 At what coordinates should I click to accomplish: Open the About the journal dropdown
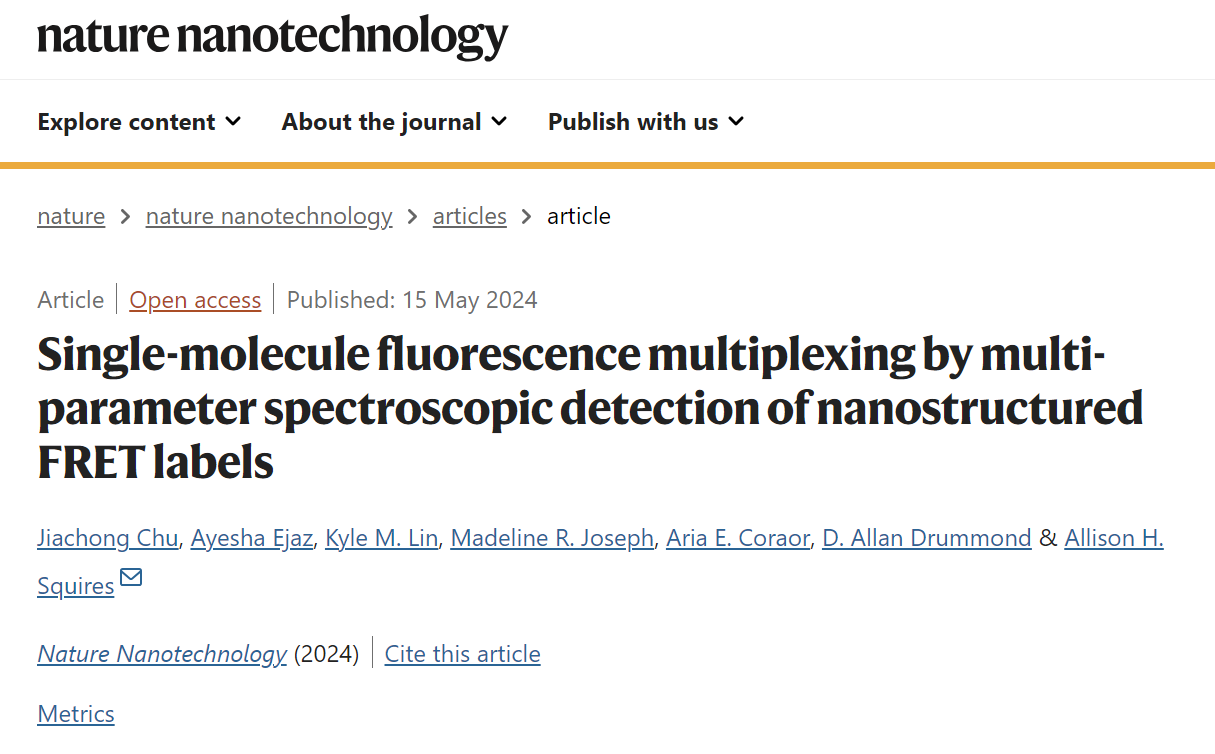394,122
